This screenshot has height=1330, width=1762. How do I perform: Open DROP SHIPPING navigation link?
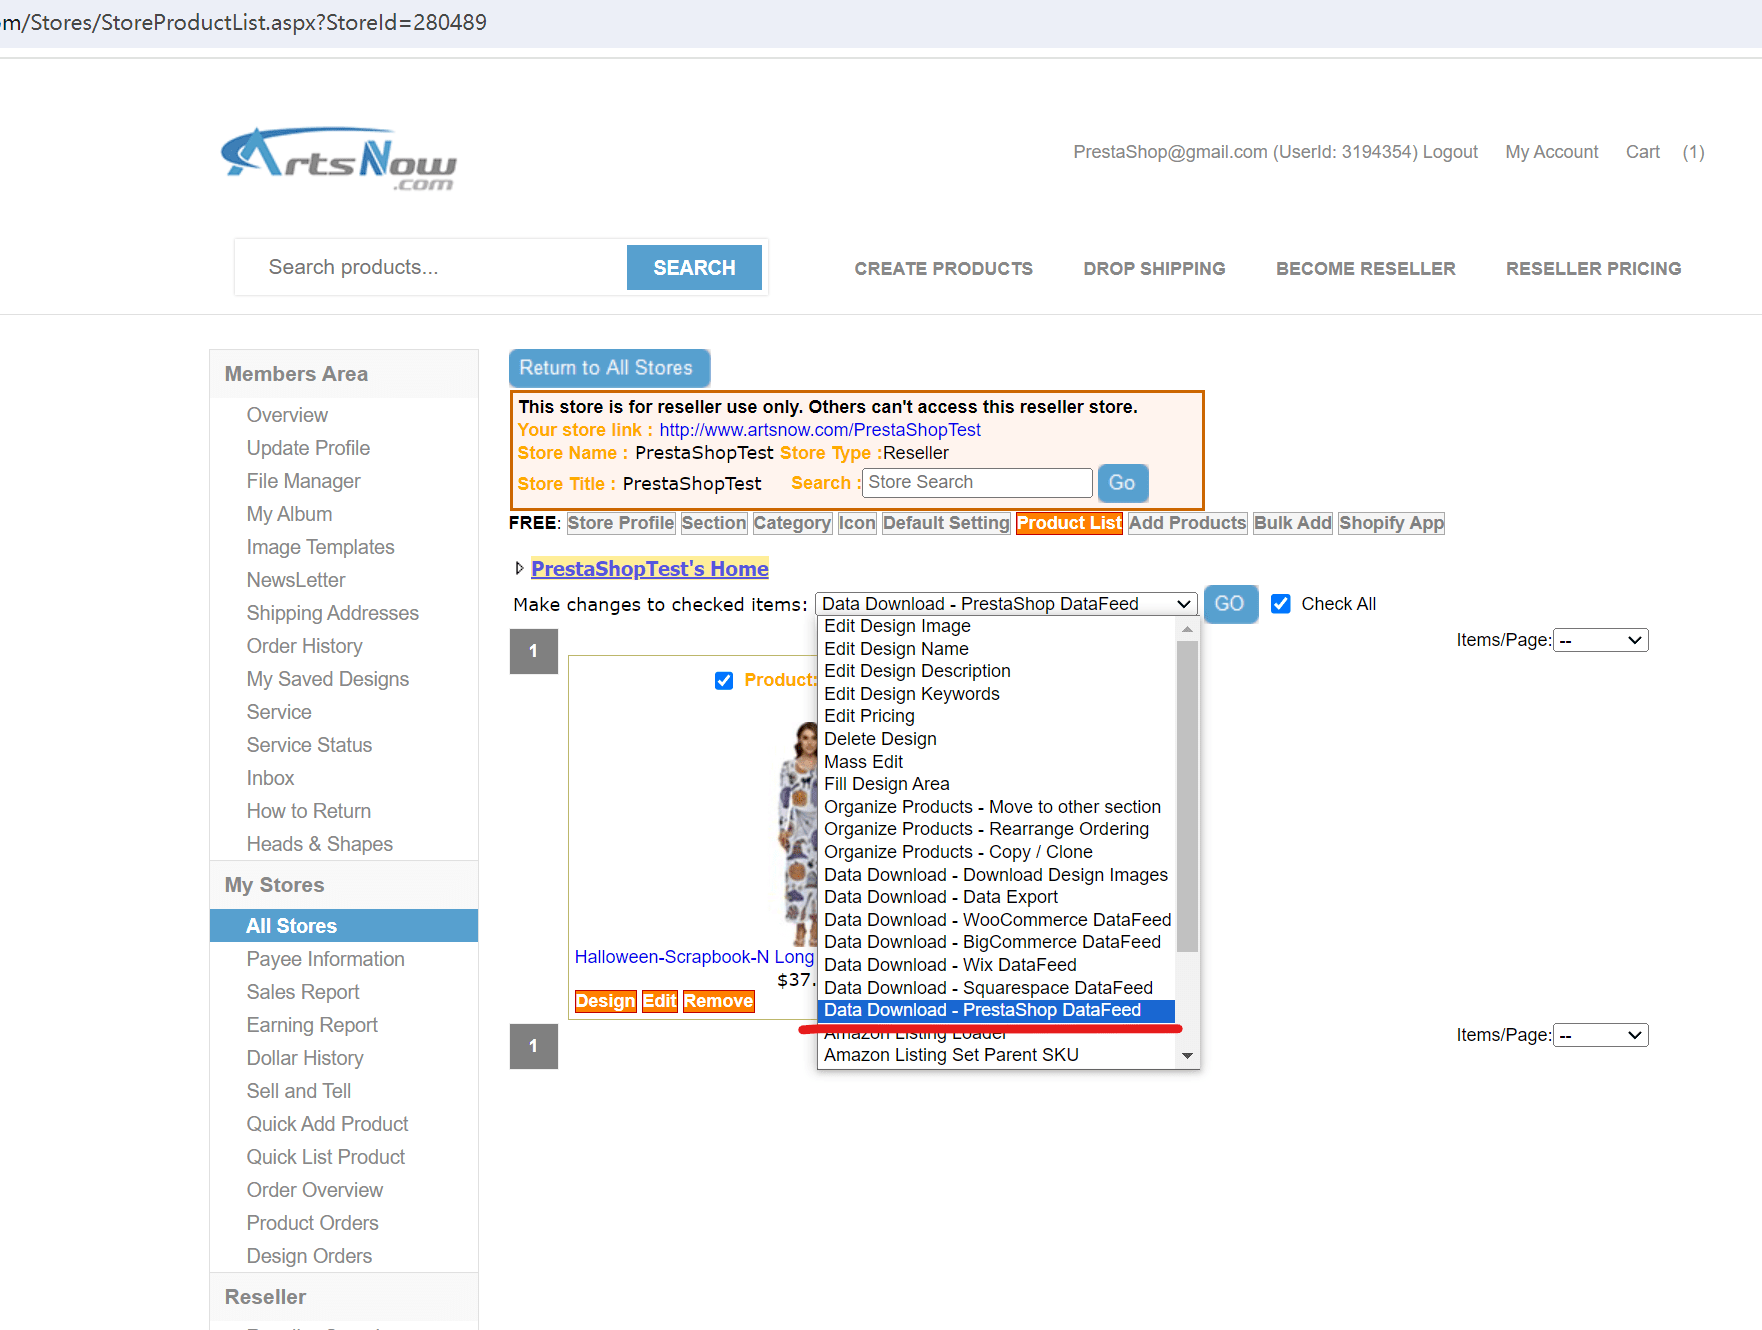(1154, 269)
